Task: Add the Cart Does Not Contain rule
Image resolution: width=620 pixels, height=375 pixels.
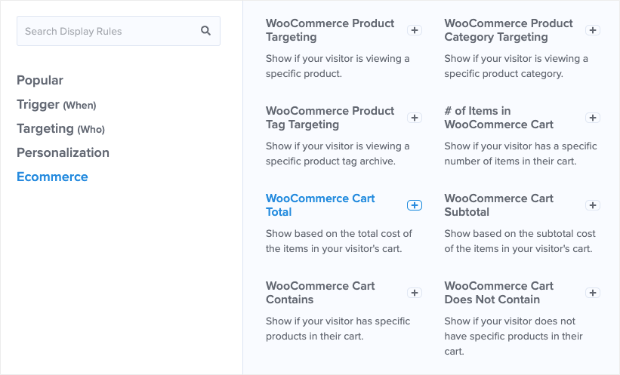Action: [x=592, y=293]
